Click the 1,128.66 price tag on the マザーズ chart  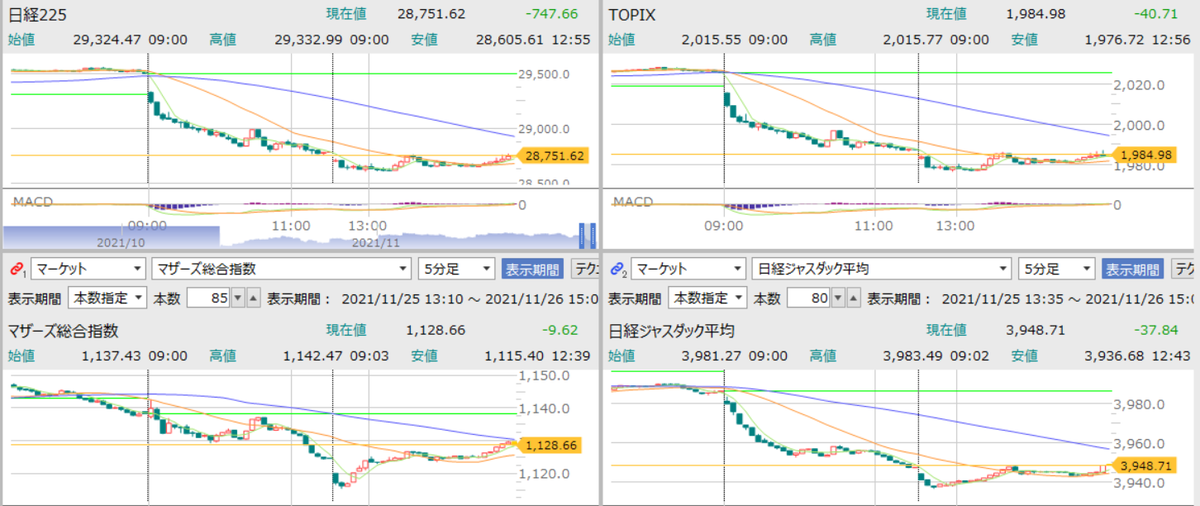(x=551, y=445)
